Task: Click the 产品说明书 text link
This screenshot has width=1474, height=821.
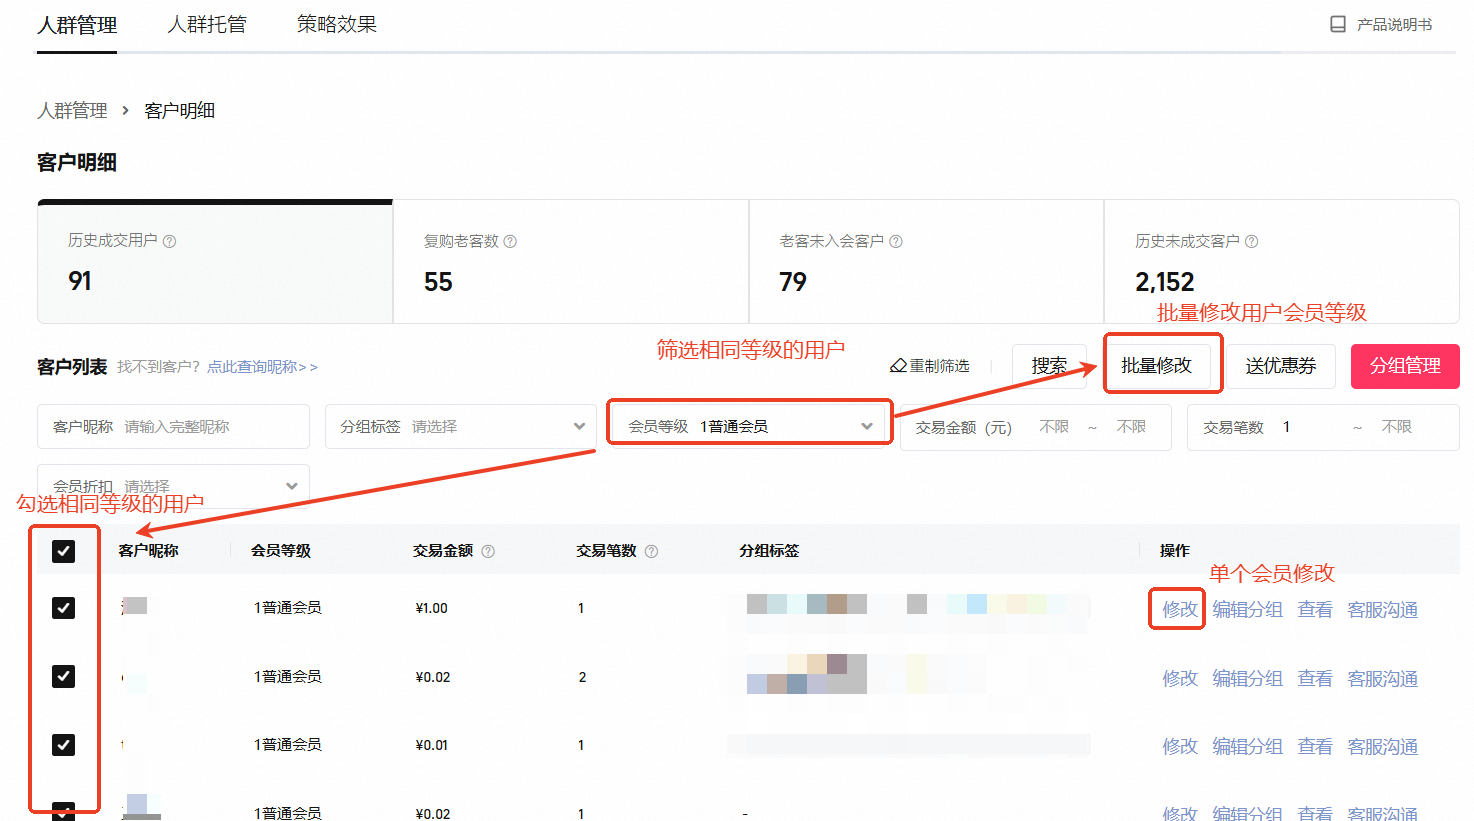Action: pos(1394,24)
